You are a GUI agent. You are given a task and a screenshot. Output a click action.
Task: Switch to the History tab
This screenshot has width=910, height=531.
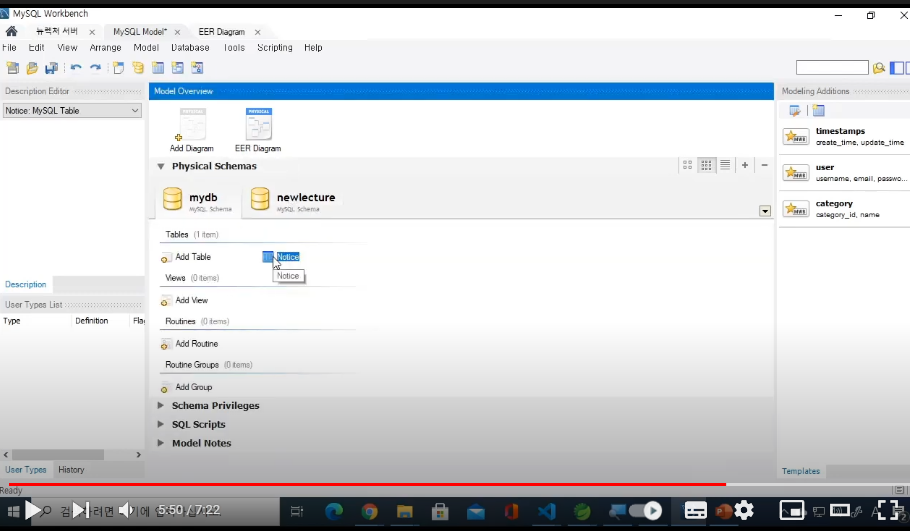coord(71,469)
